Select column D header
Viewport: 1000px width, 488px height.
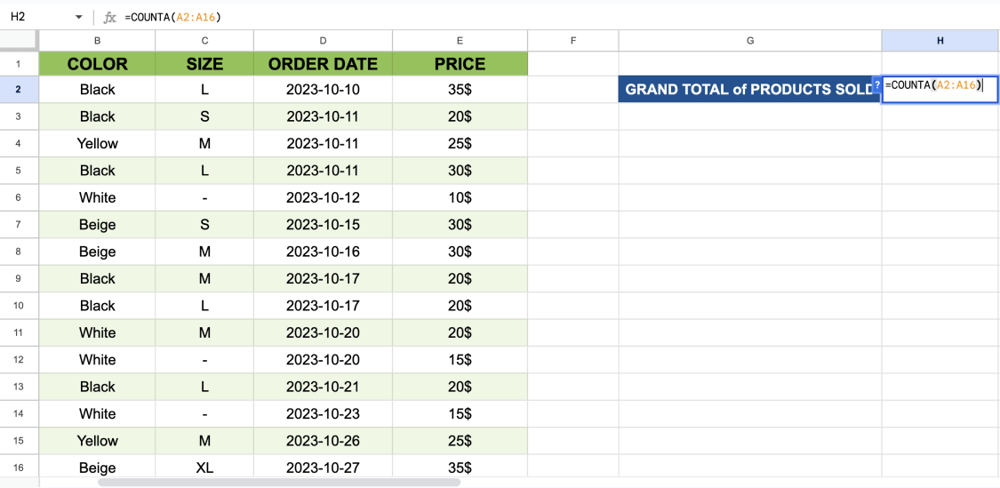point(323,40)
